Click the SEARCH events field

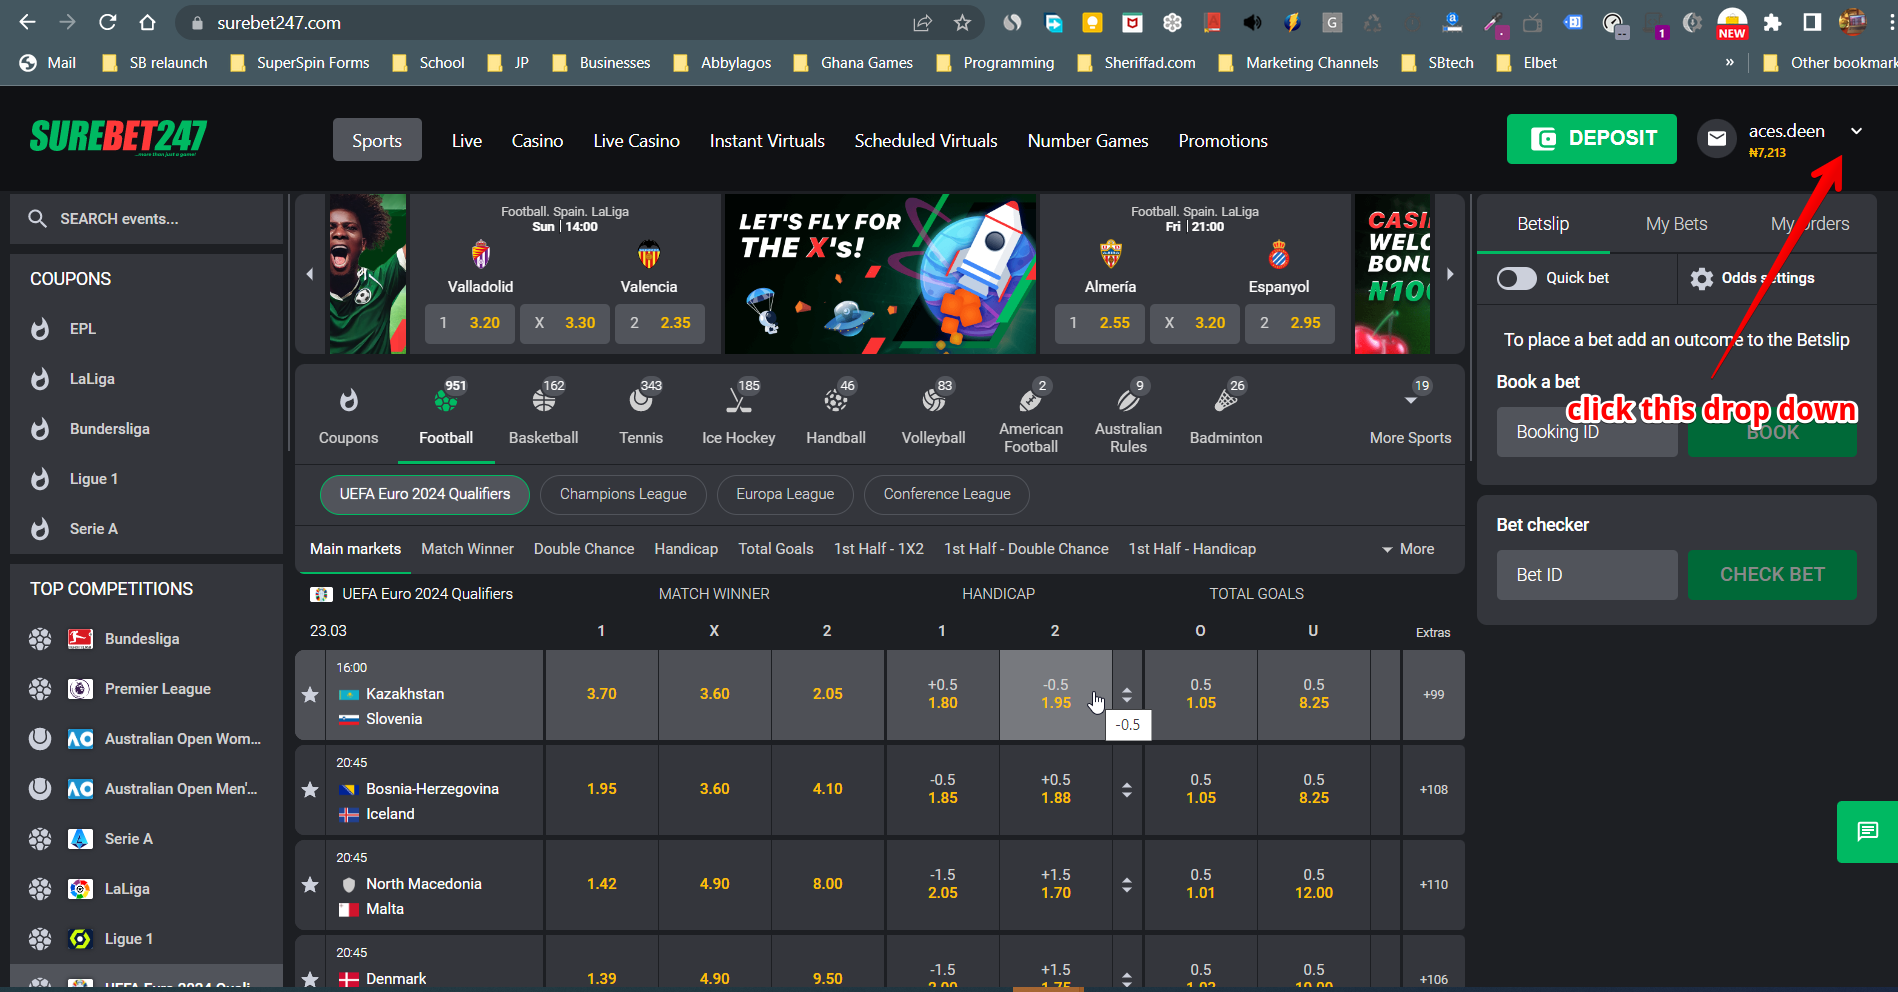[x=146, y=219]
